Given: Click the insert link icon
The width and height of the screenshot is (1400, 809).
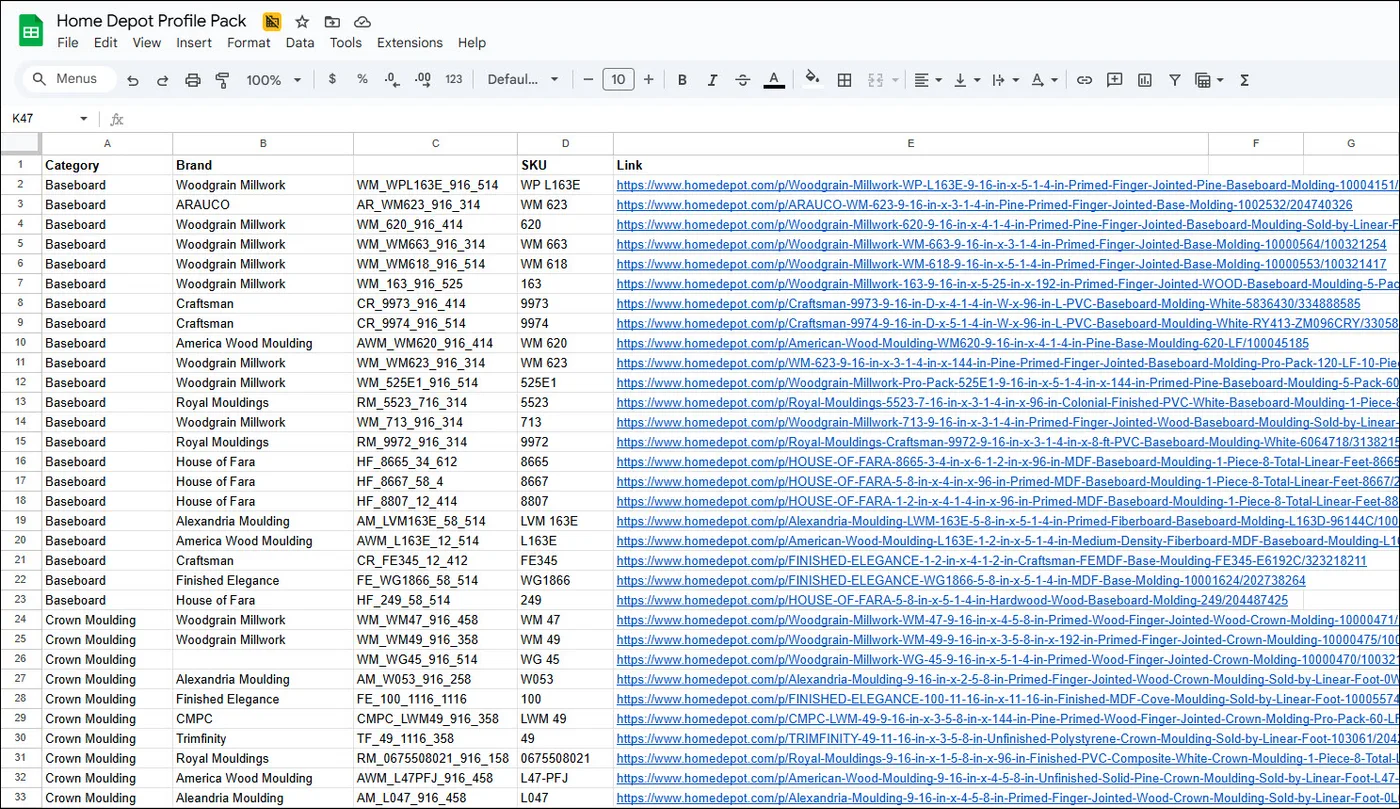Looking at the screenshot, I should click(x=1084, y=79).
